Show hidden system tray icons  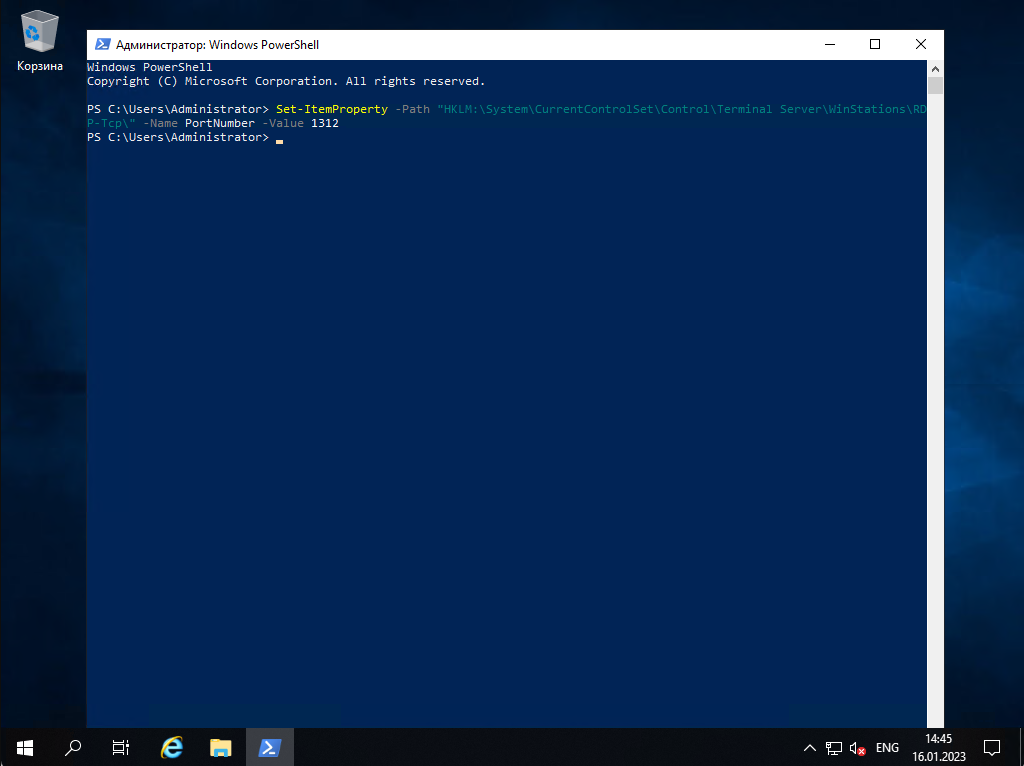pyautogui.click(x=809, y=748)
